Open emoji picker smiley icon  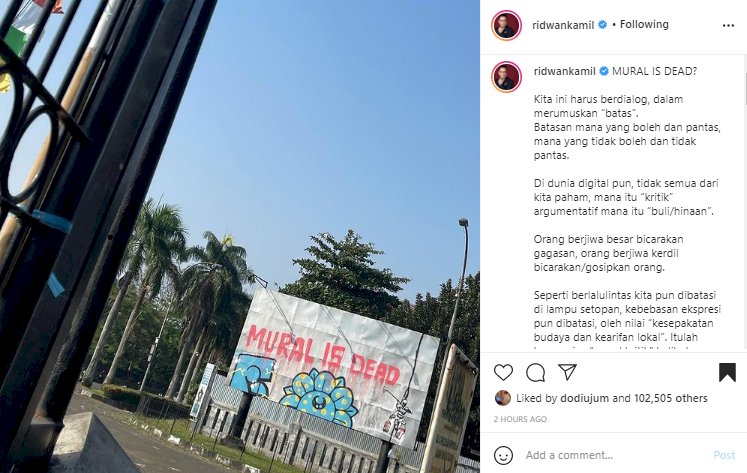click(x=503, y=455)
